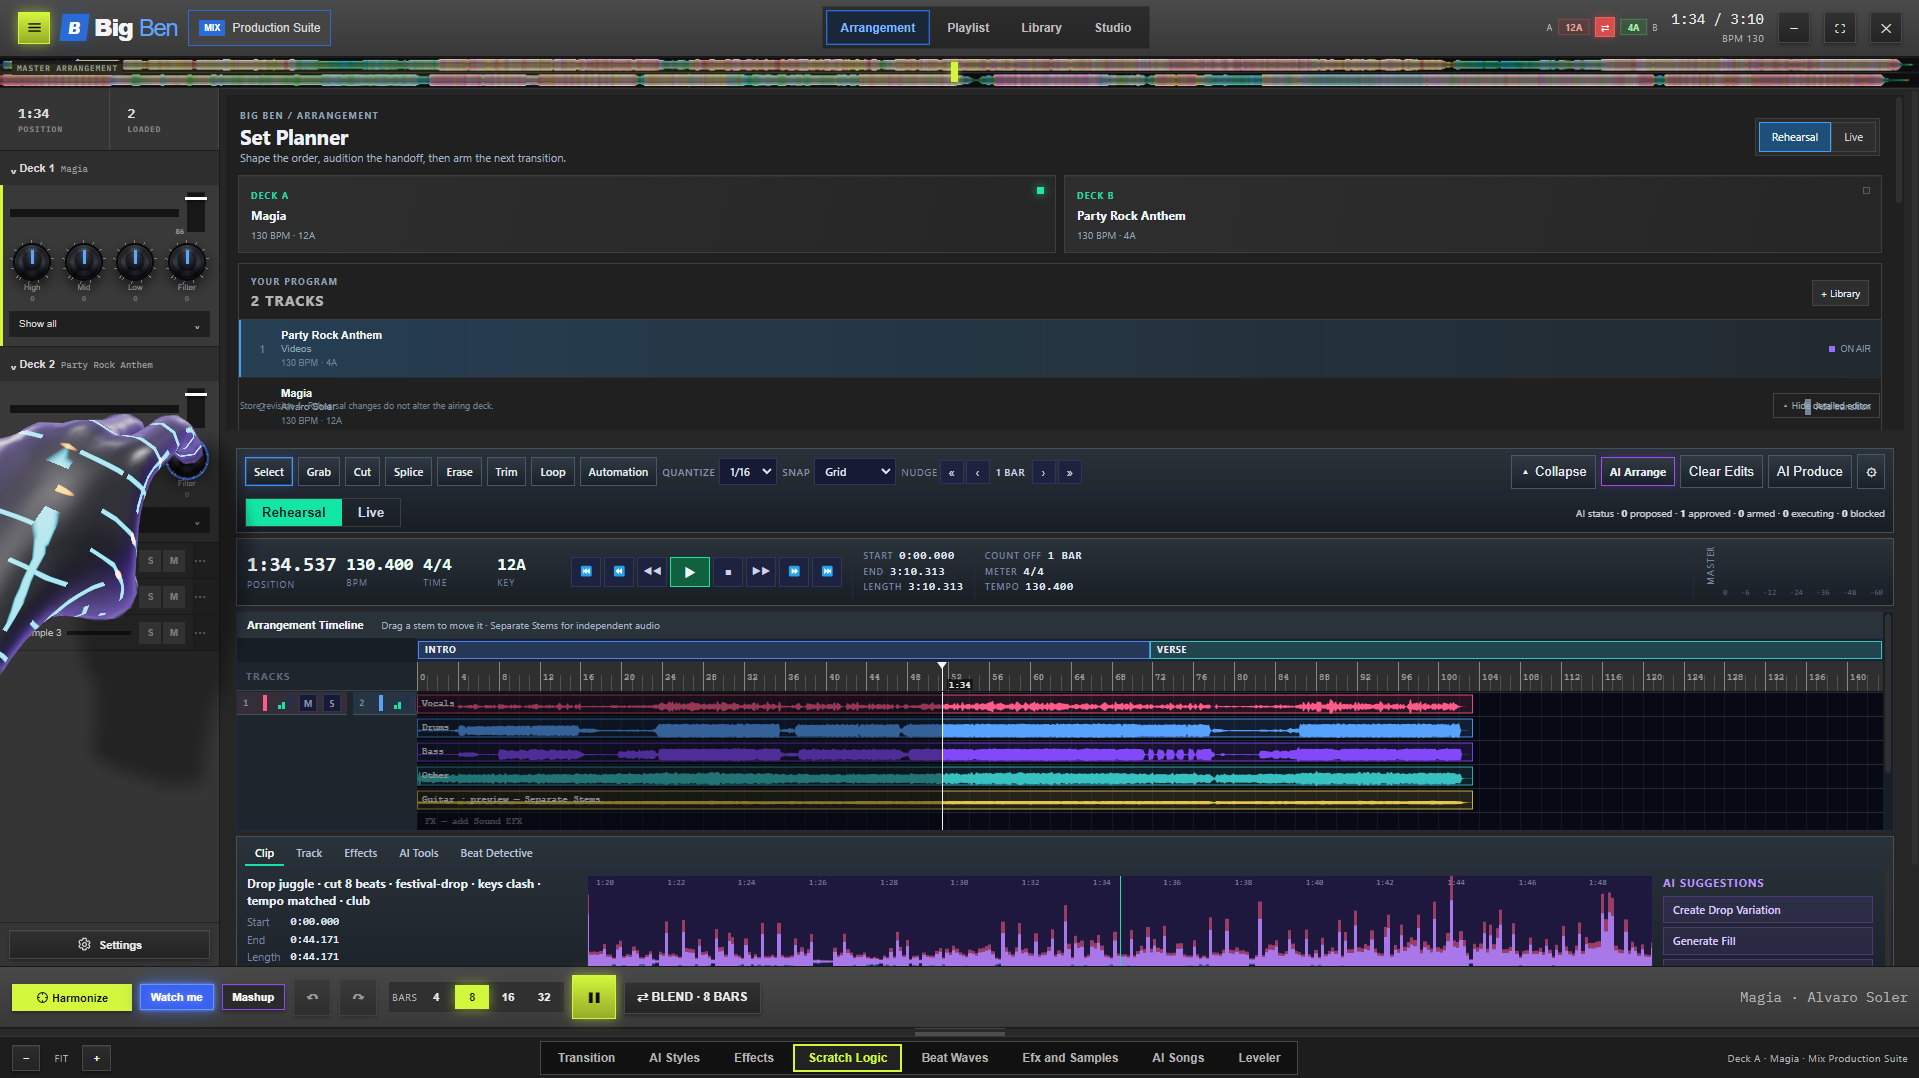Click the rewind transport button
1919x1078 pixels.
point(652,571)
